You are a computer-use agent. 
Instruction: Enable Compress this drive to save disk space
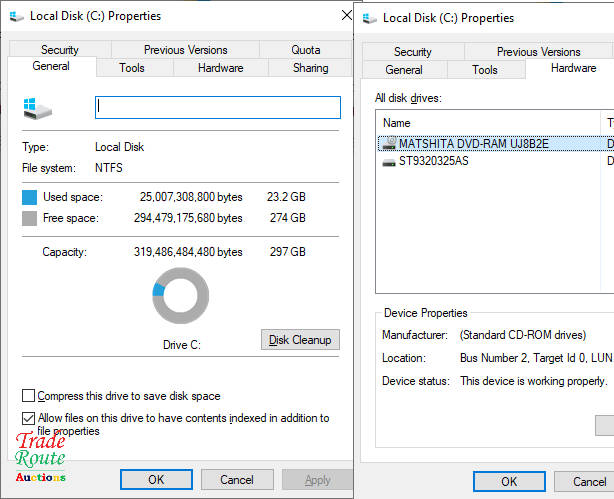[28, 396]
